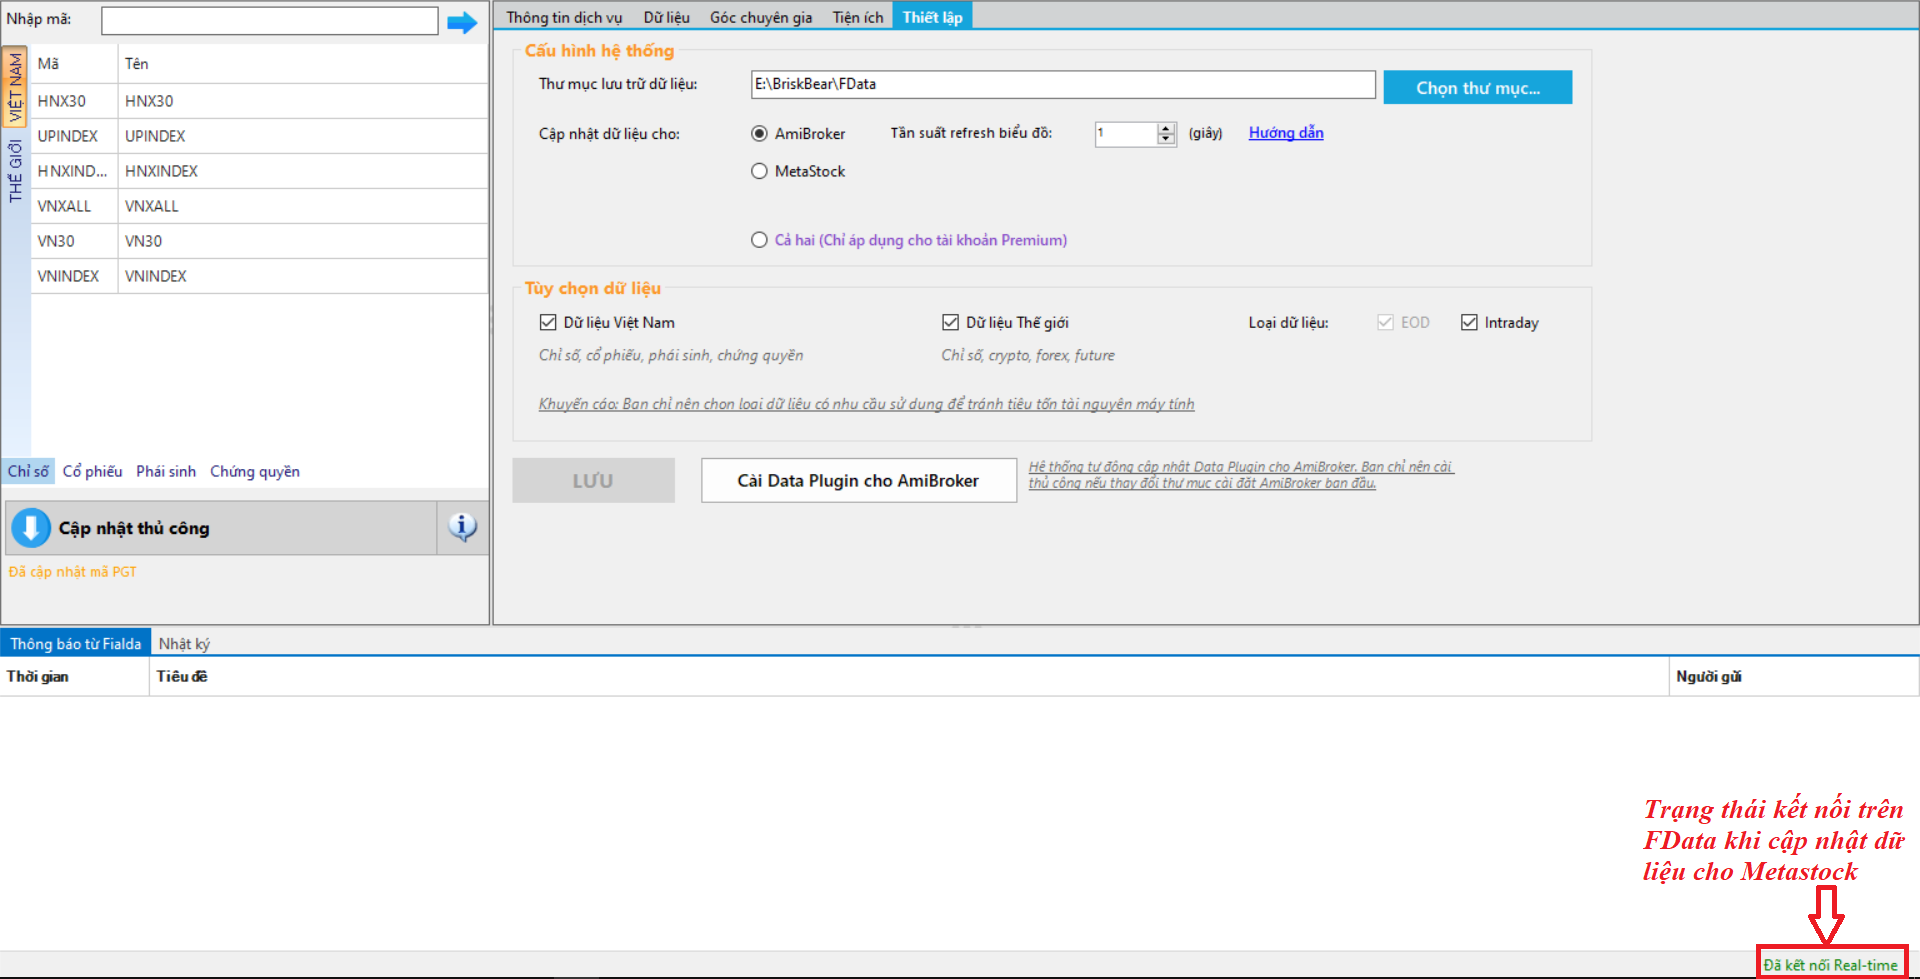Uncheck the Dữ liệu Thế giới checkbox
The height and width of the screenshot is (979, 1920).
[x=950, y=322]
